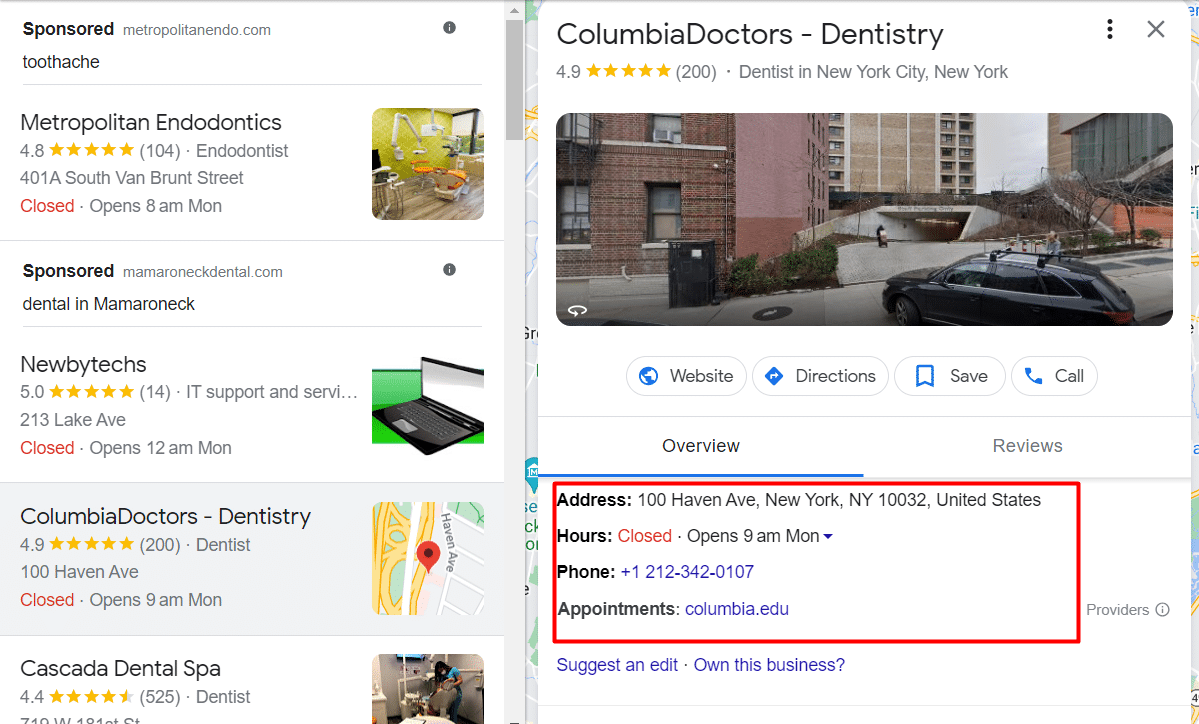This screenshot has width=1199, height=724.
Task: Switch to the Reviews tab
Action: [1027, 446]
